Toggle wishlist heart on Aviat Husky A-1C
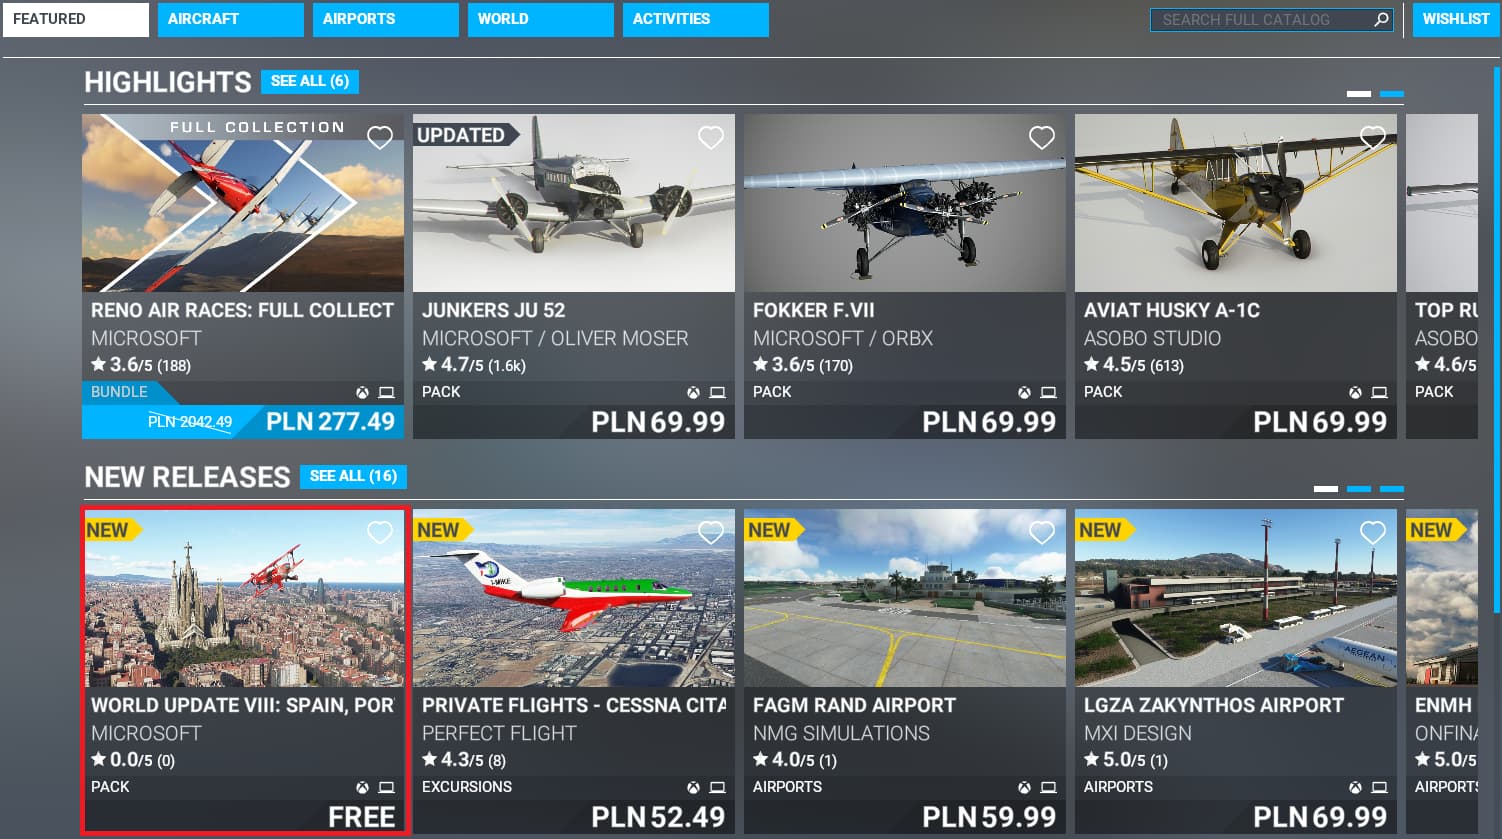 click(x=1373, y=138)
